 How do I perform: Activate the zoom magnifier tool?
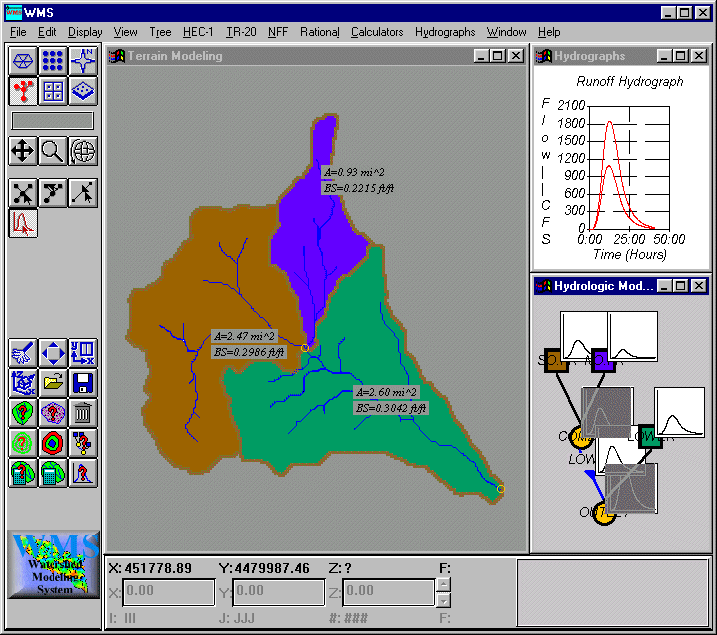point(53,152)
